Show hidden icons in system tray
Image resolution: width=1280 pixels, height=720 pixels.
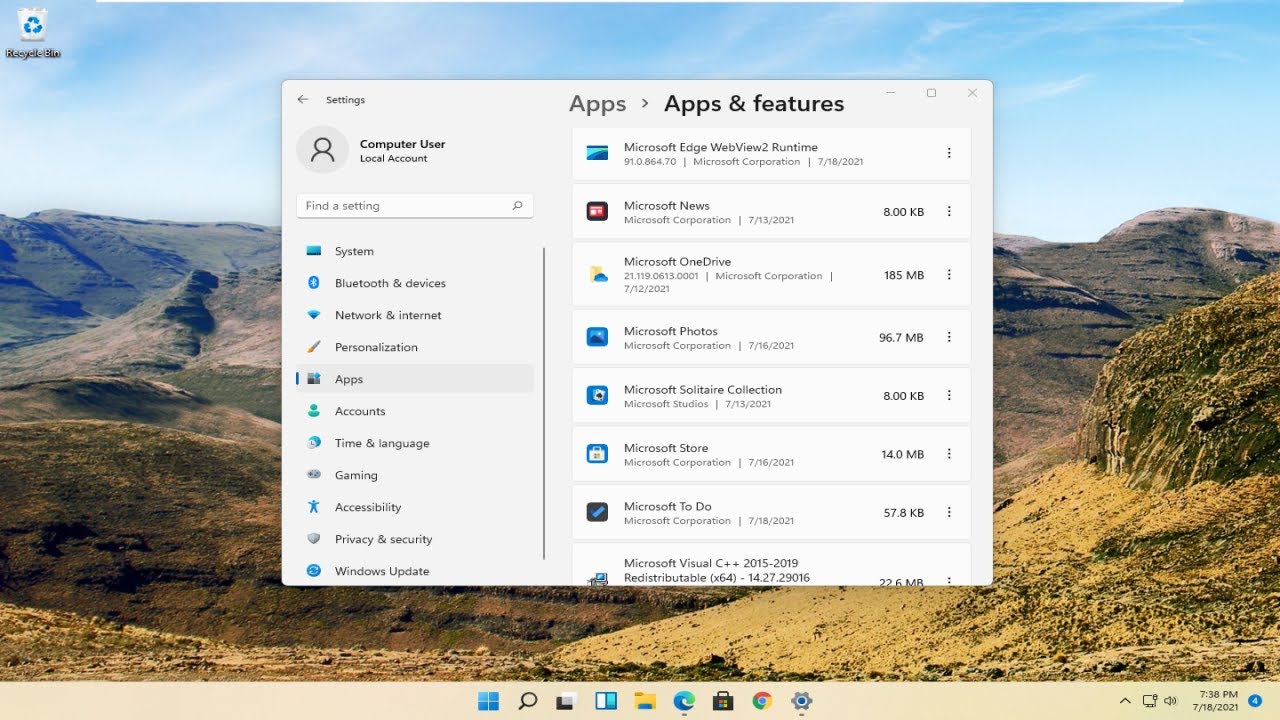1125,701
